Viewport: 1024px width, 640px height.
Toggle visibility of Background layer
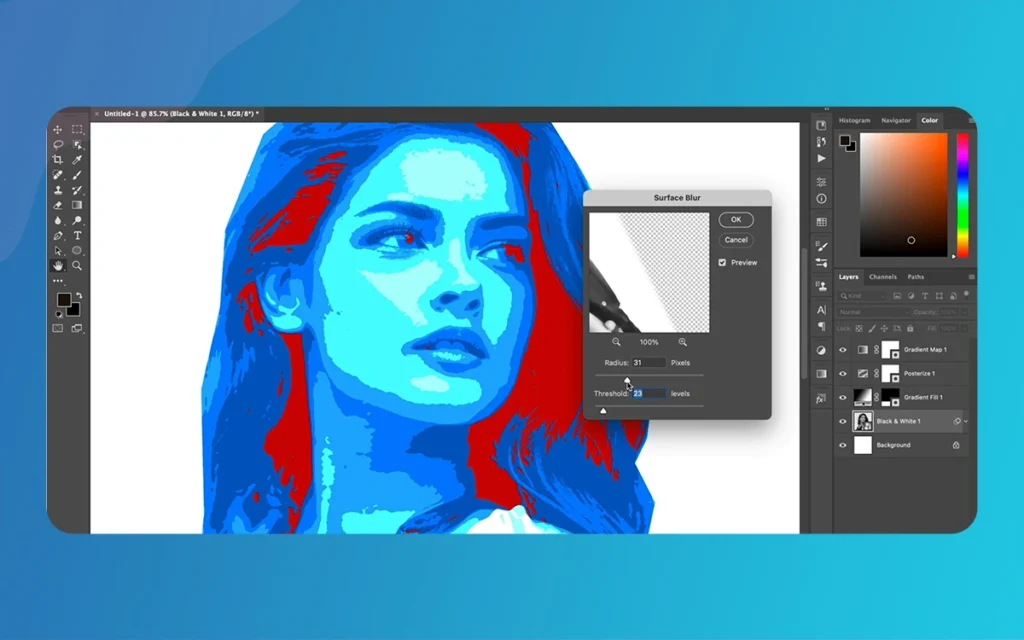(842, 445)
